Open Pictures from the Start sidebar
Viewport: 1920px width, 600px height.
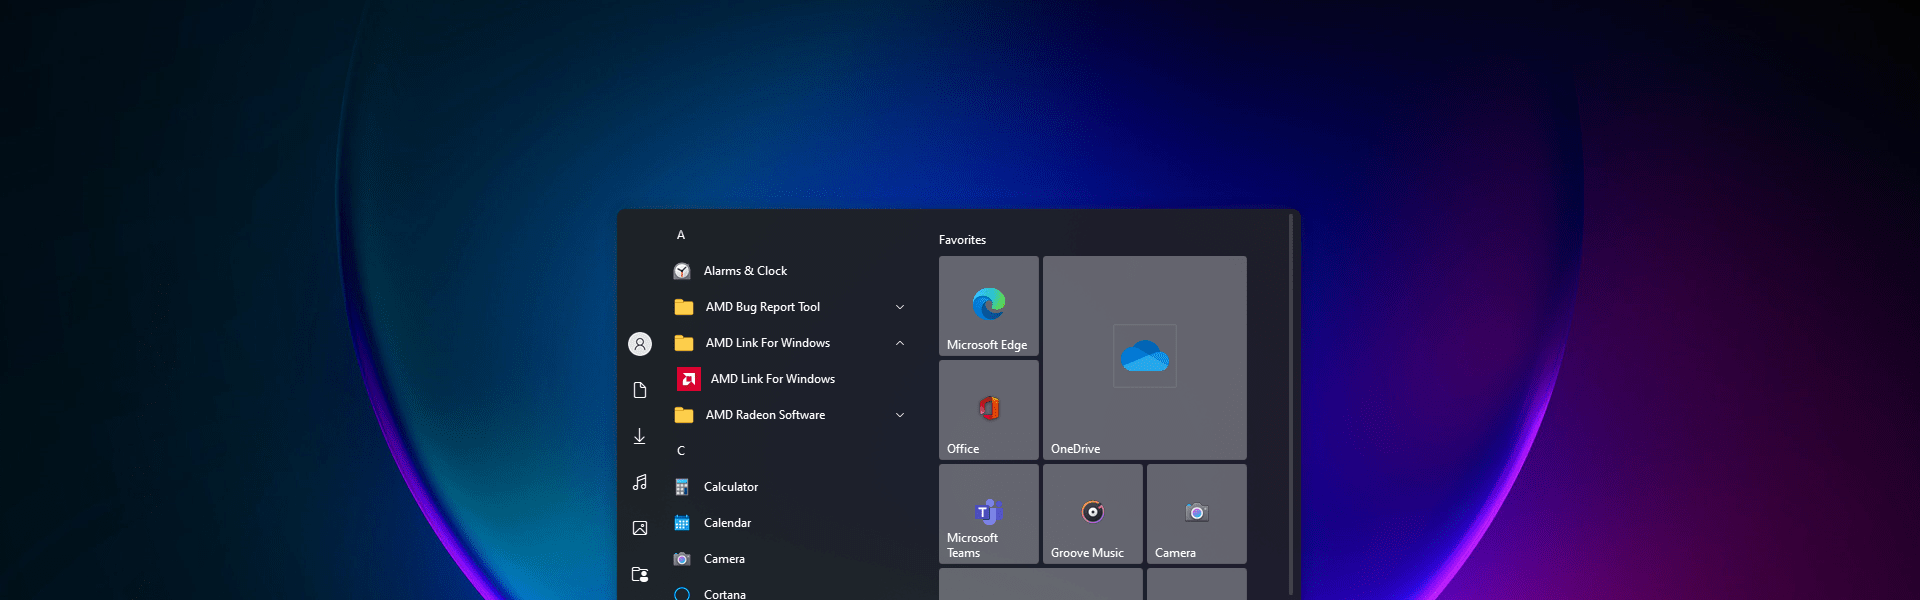640,528
